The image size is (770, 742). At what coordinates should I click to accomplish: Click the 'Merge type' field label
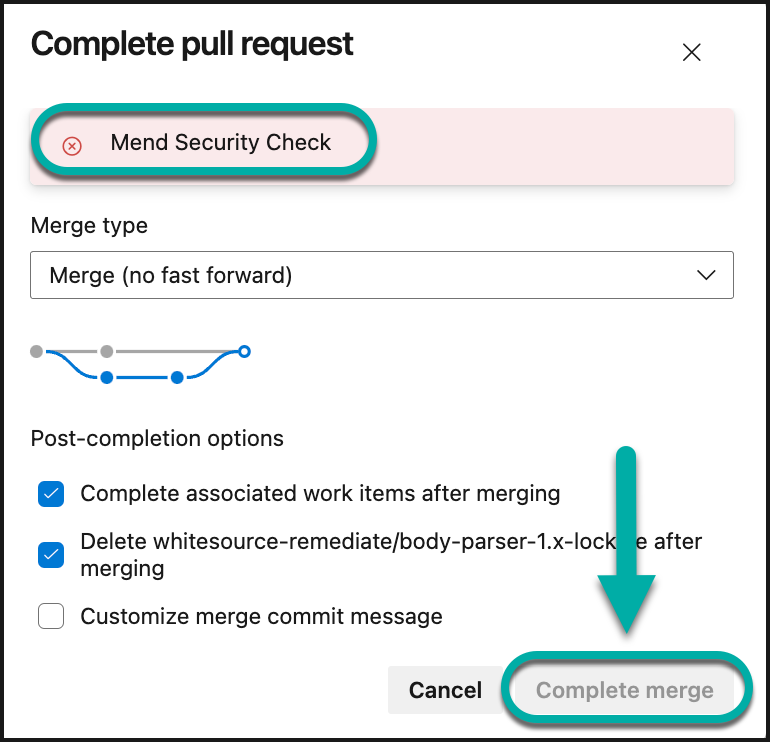[89, 226]
